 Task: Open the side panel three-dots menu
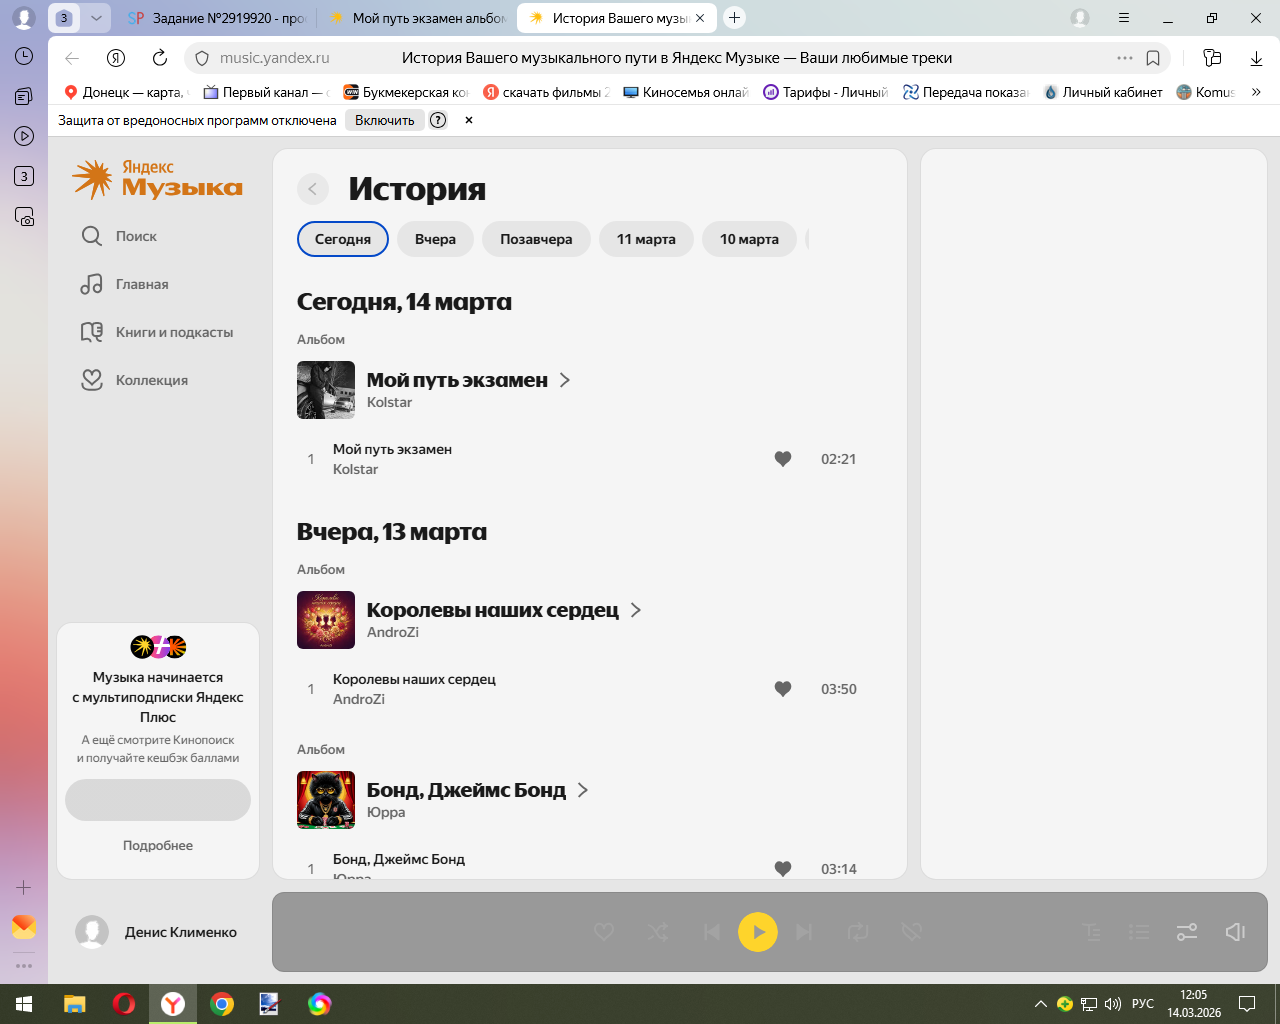(x=24, y=966)
